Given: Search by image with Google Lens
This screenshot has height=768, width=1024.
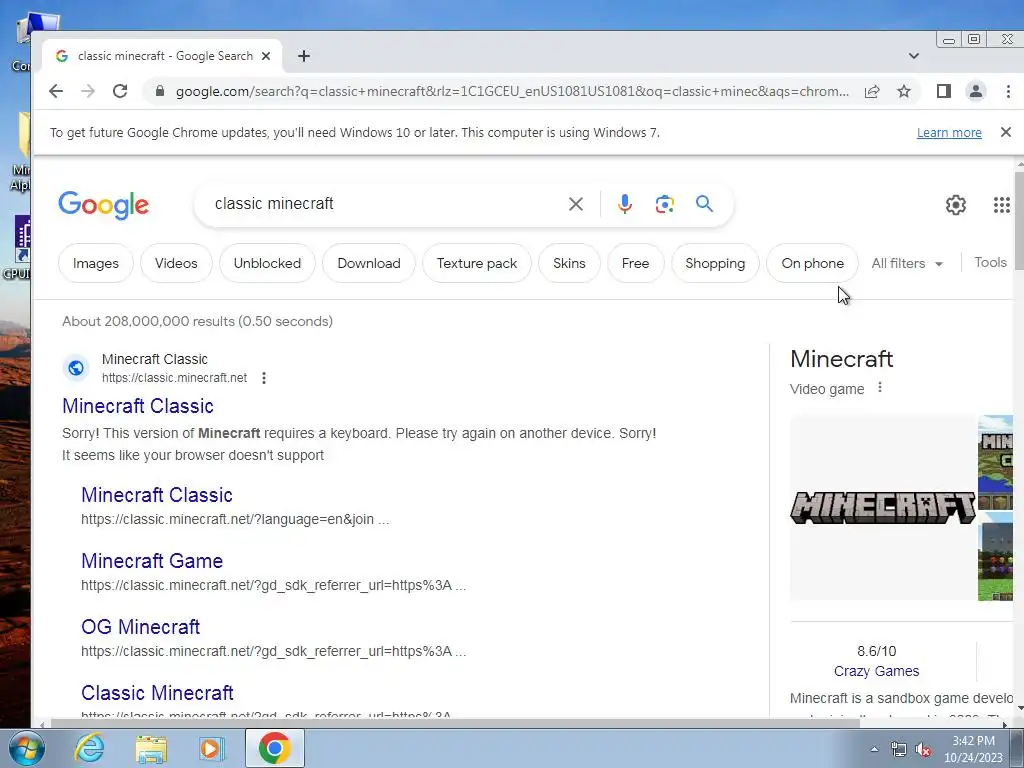Looking at the screenshot, I should click(x=664, y=204).
